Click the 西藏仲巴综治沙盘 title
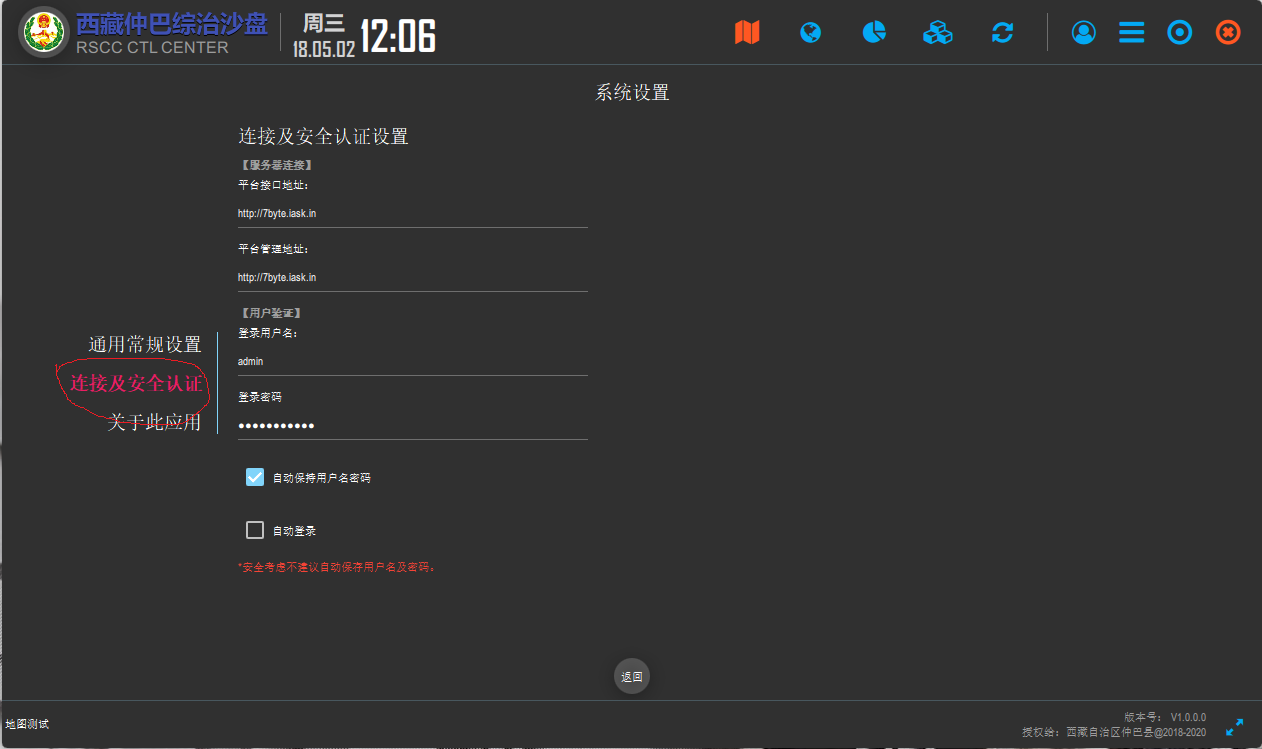Screen dimensions: 1262x749 point(172,24)
